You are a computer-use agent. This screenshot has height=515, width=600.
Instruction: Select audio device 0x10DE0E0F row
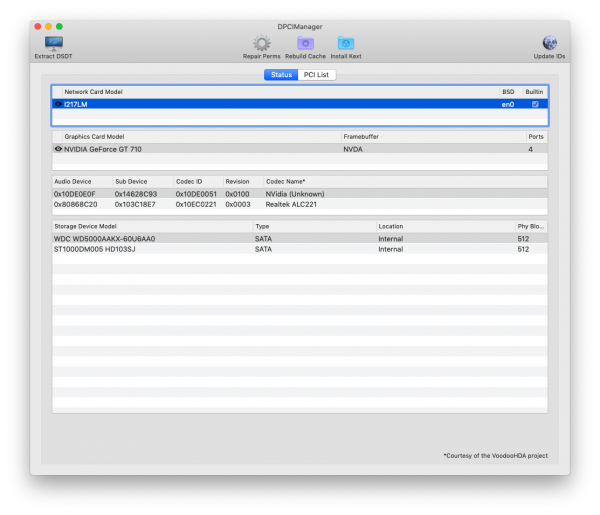tap(300, 194)
